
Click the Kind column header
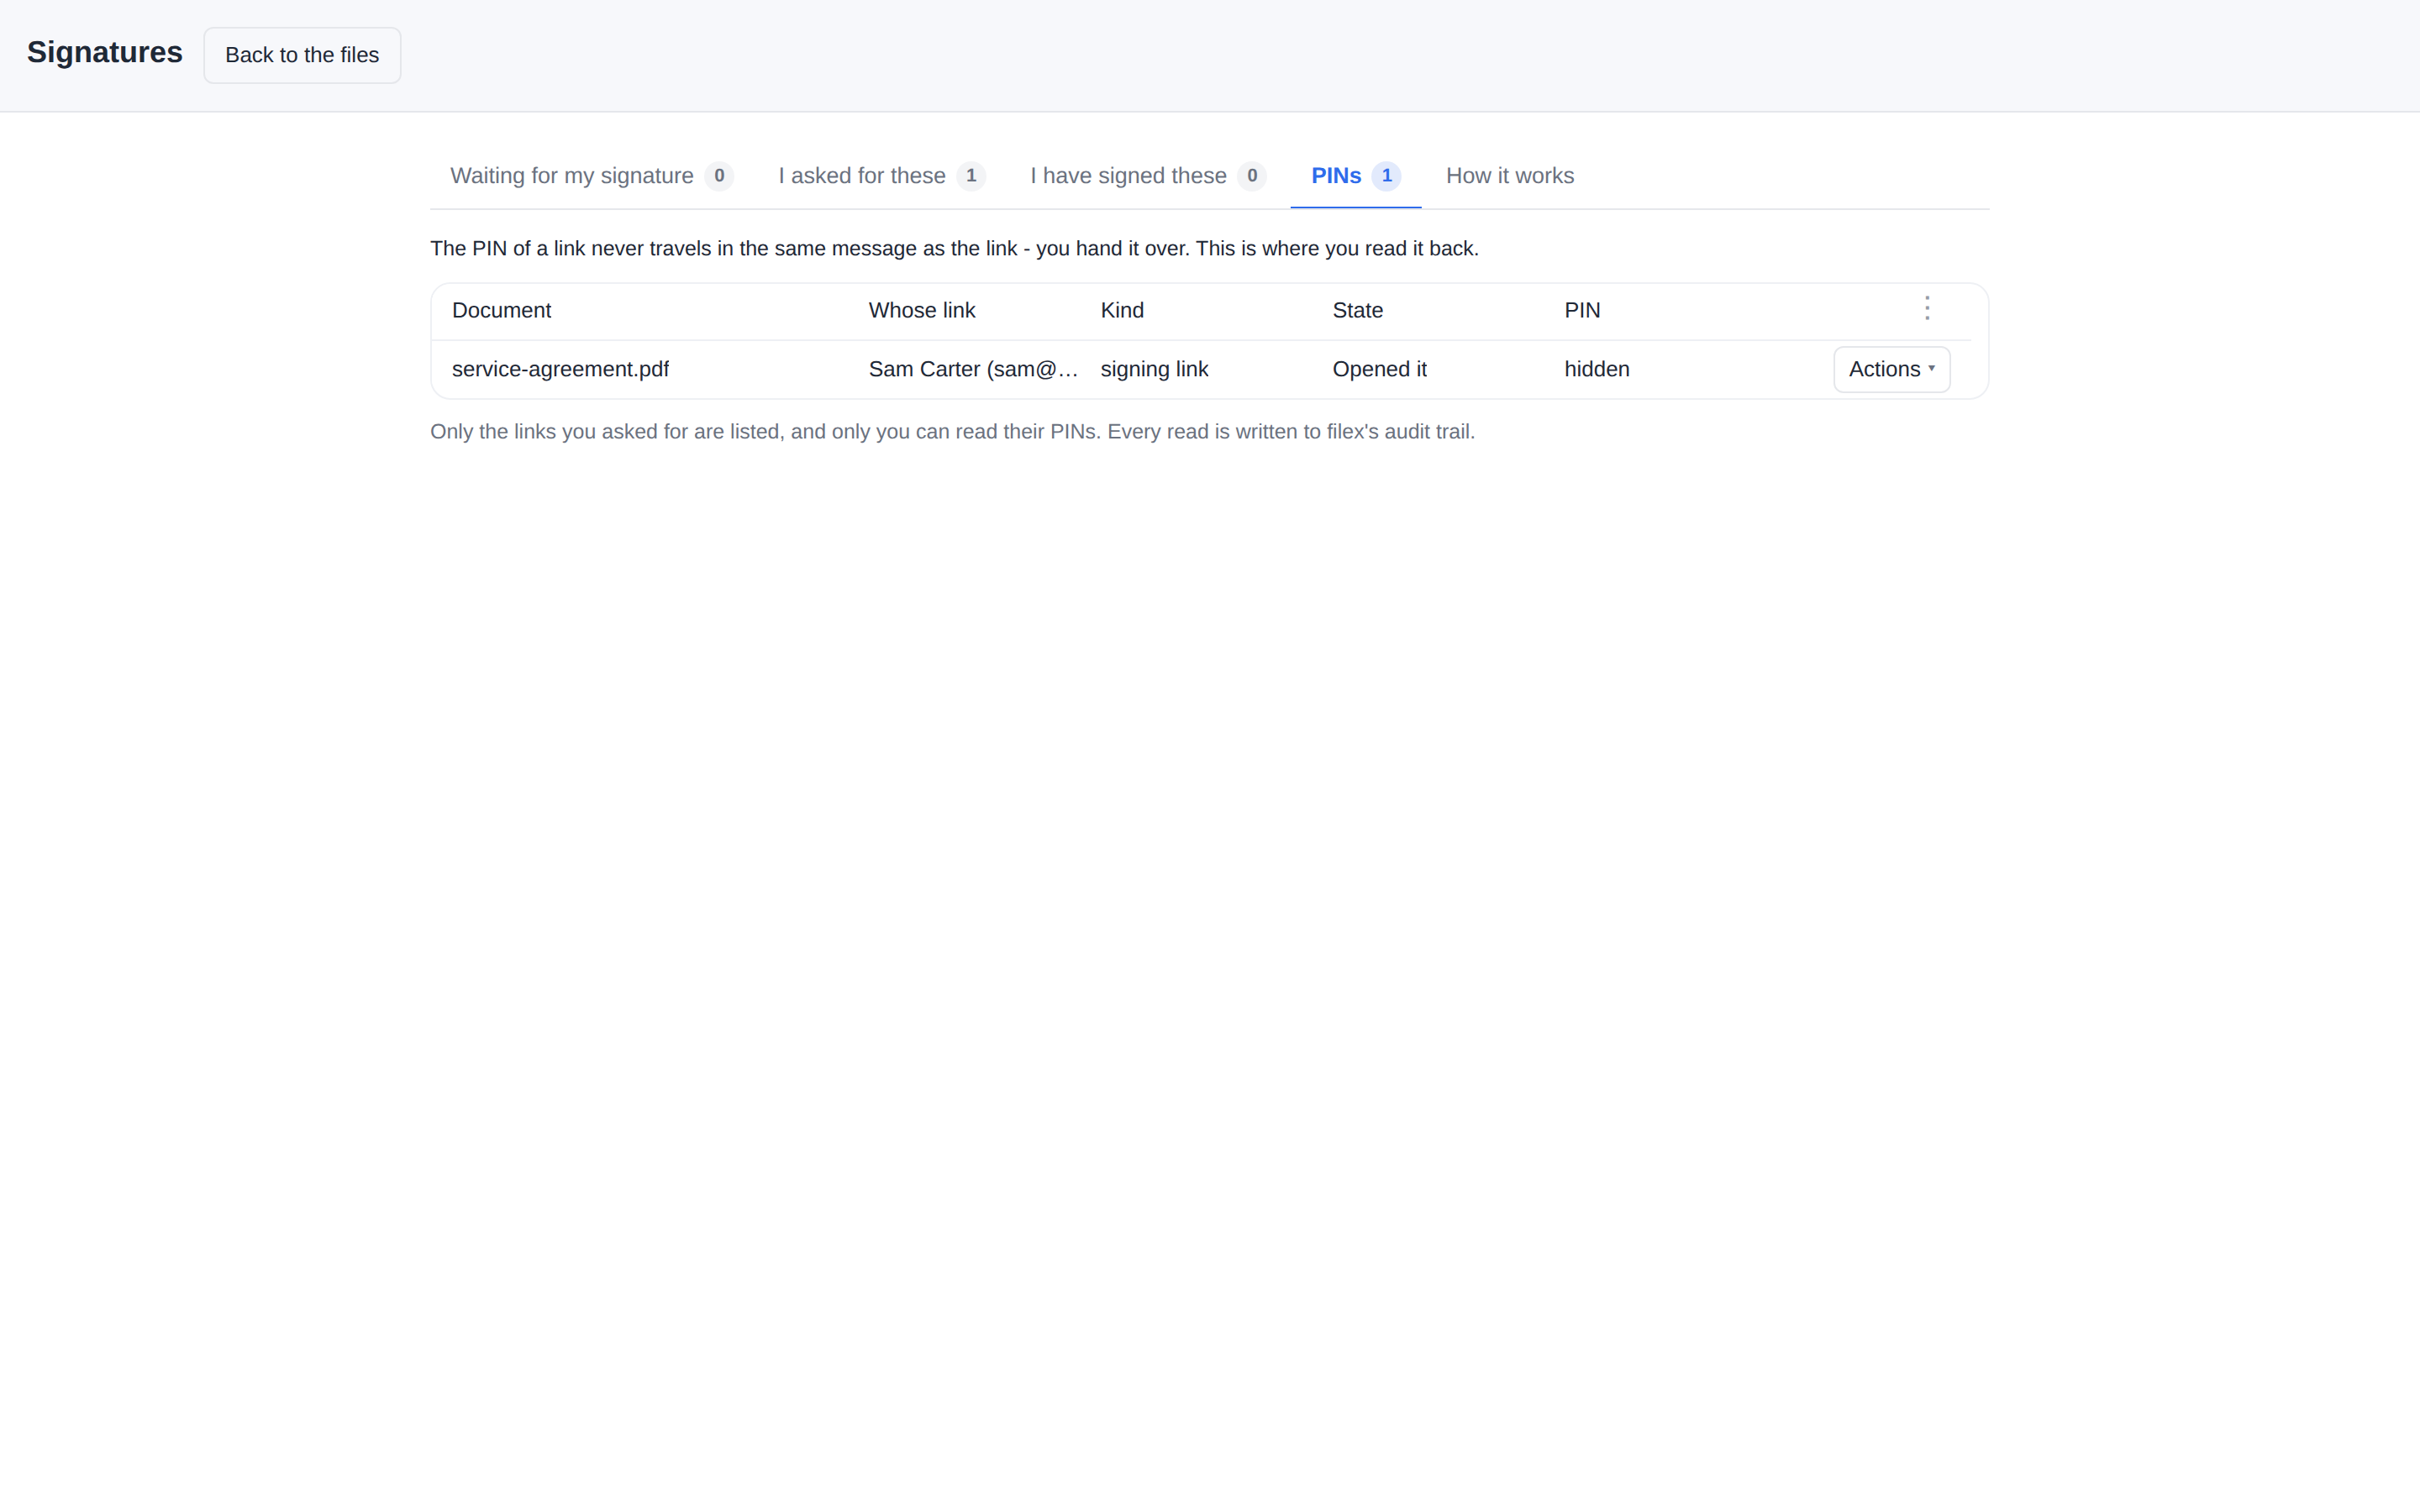tap(1122, 310)
